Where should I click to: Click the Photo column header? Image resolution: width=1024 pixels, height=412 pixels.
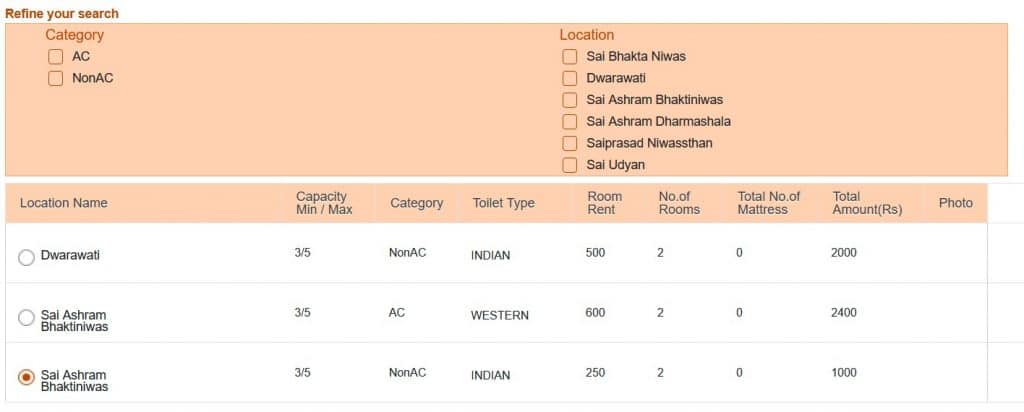pos(955,203)
